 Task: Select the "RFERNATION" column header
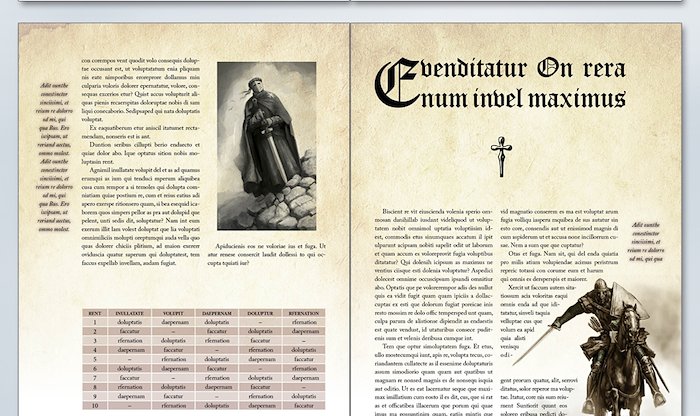coord(304,313)
